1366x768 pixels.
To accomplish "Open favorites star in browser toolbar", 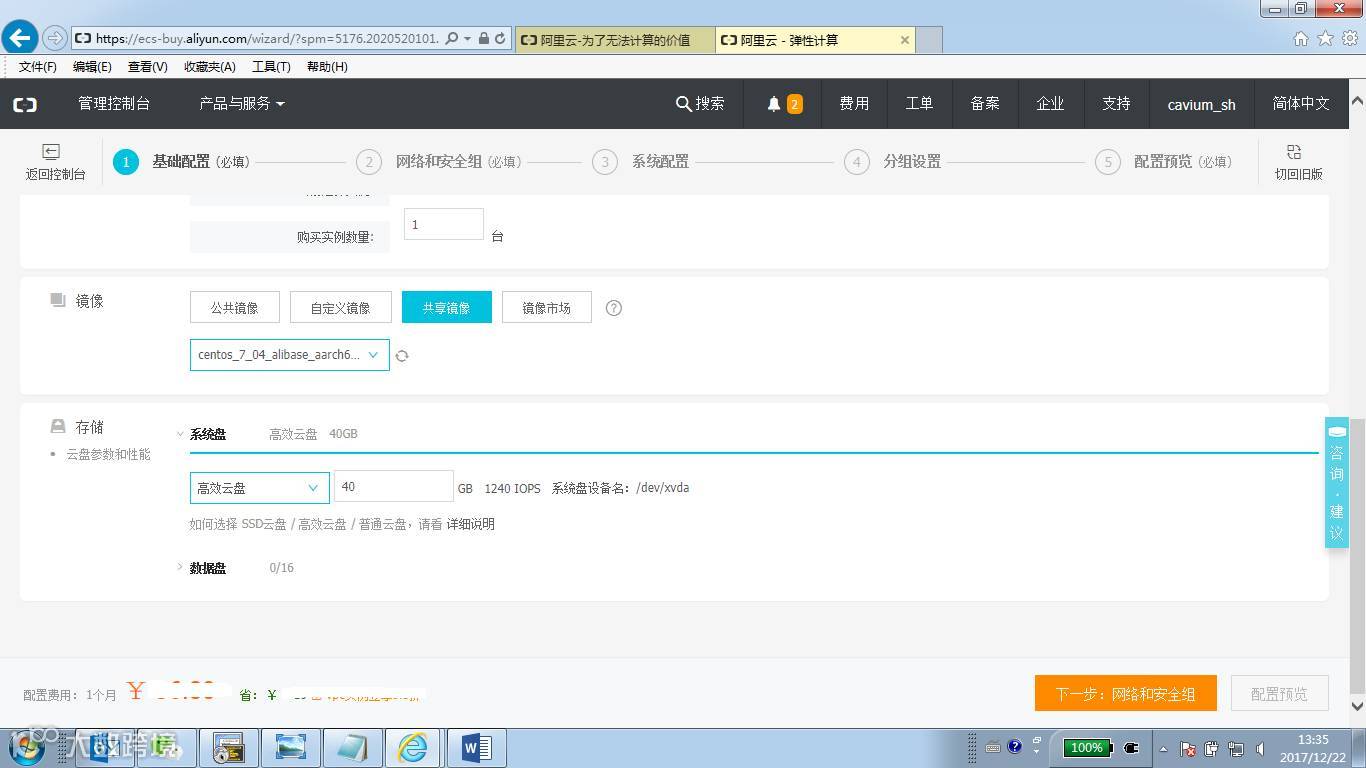I will point(1325,38).
